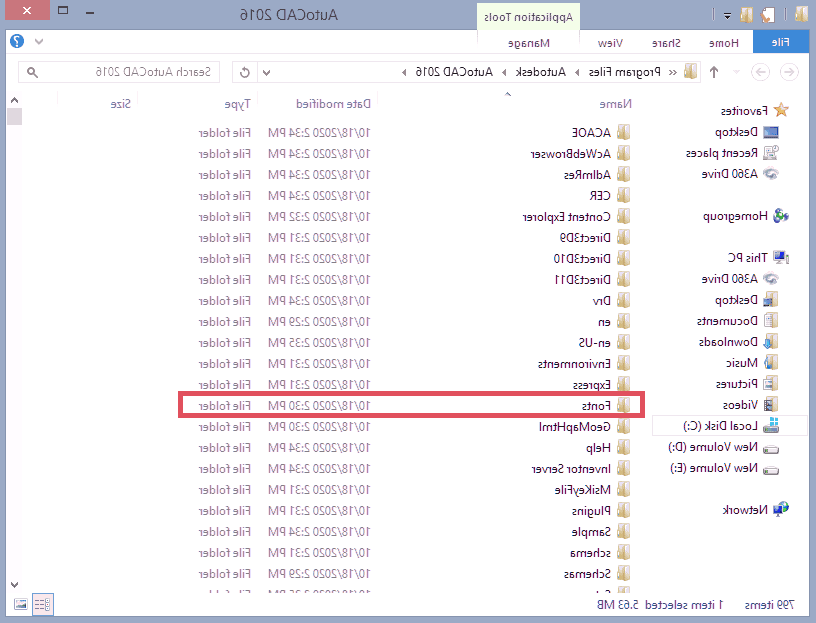Screen dimensions: 816x623
Task: Open the address bar history dropdown
Action: pyautogui.click(x=266, y=72)
